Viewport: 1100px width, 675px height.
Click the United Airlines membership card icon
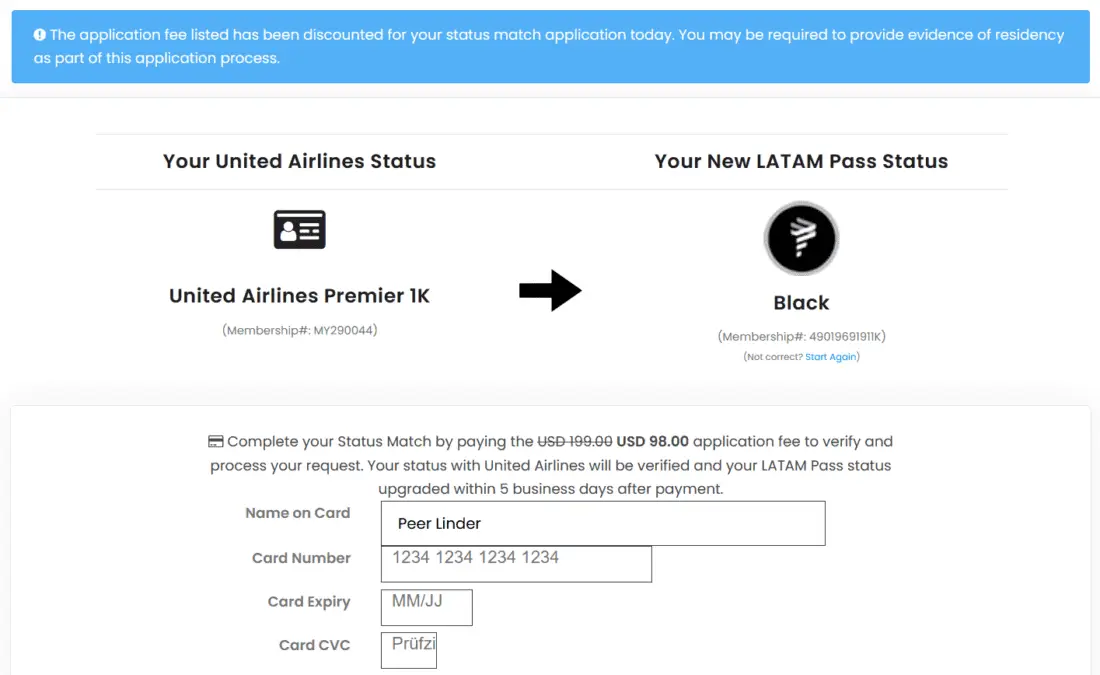click(299, 230)
